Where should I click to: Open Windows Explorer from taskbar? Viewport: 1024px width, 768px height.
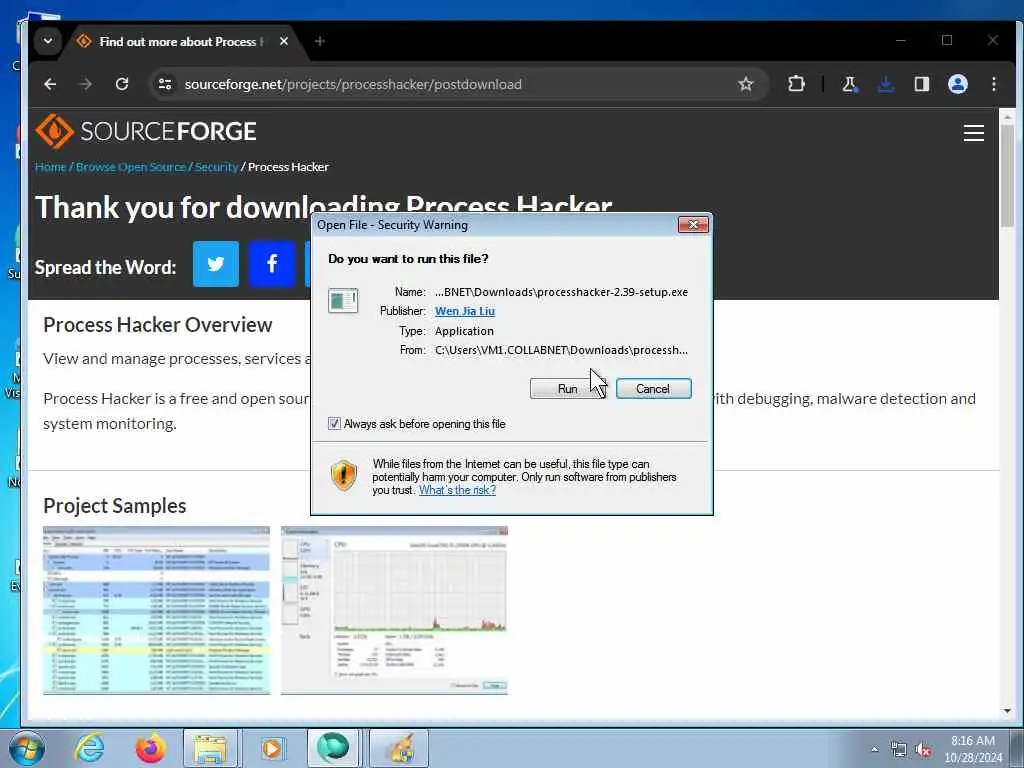(212, 748)
